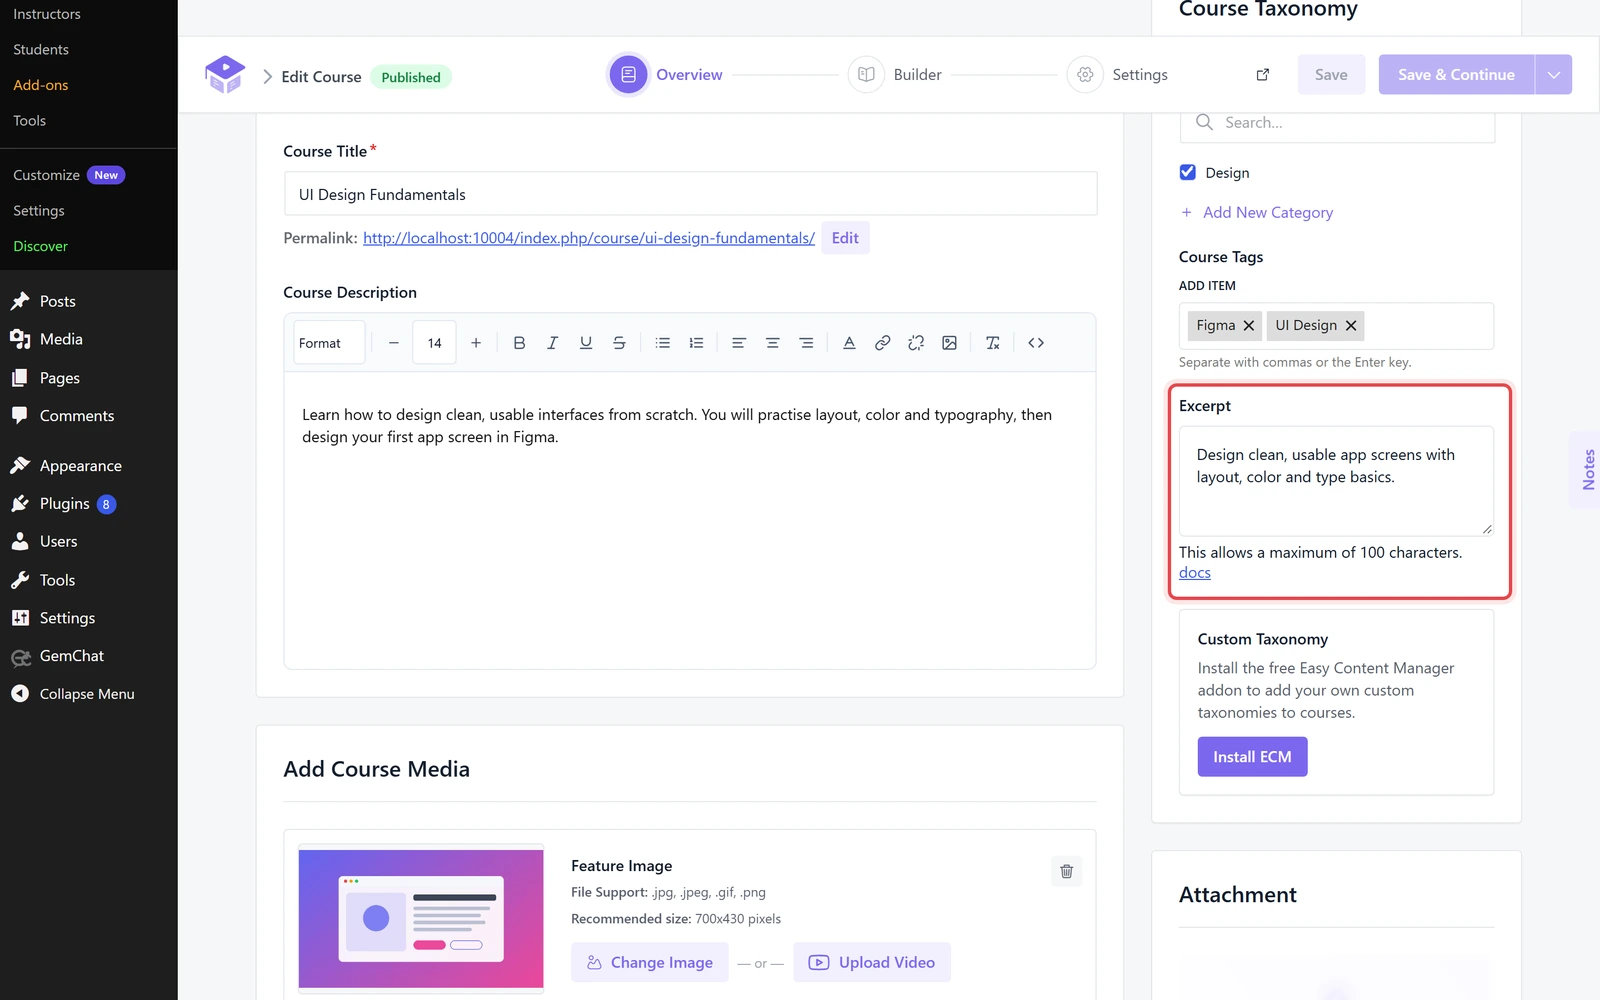Click Save & Continue

[1456, 75]
